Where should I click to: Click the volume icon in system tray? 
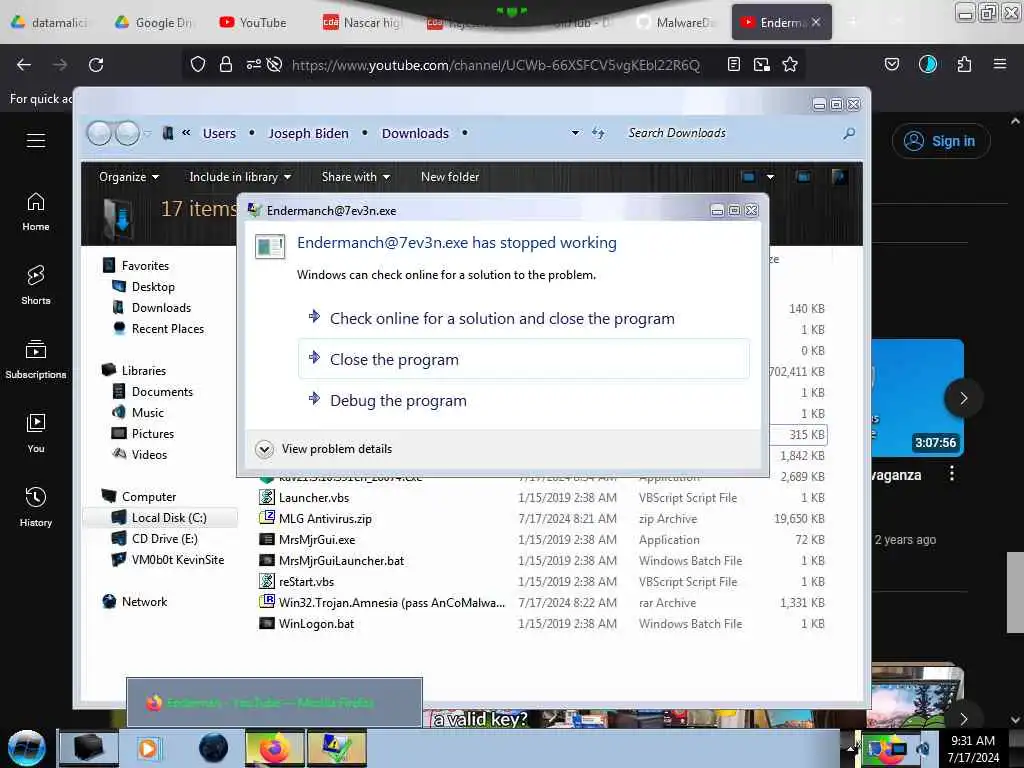[923, 748]
